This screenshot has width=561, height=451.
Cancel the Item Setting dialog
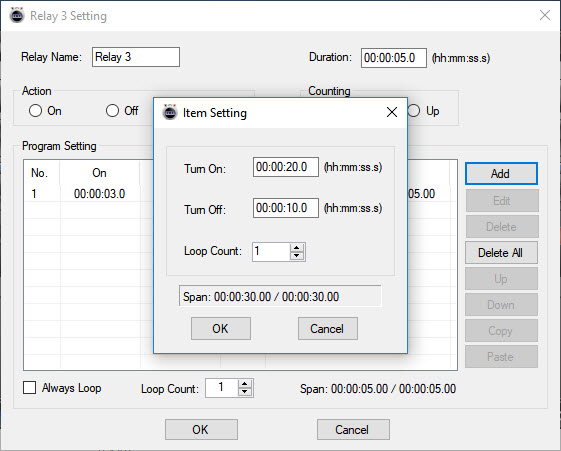coord(327,329)
